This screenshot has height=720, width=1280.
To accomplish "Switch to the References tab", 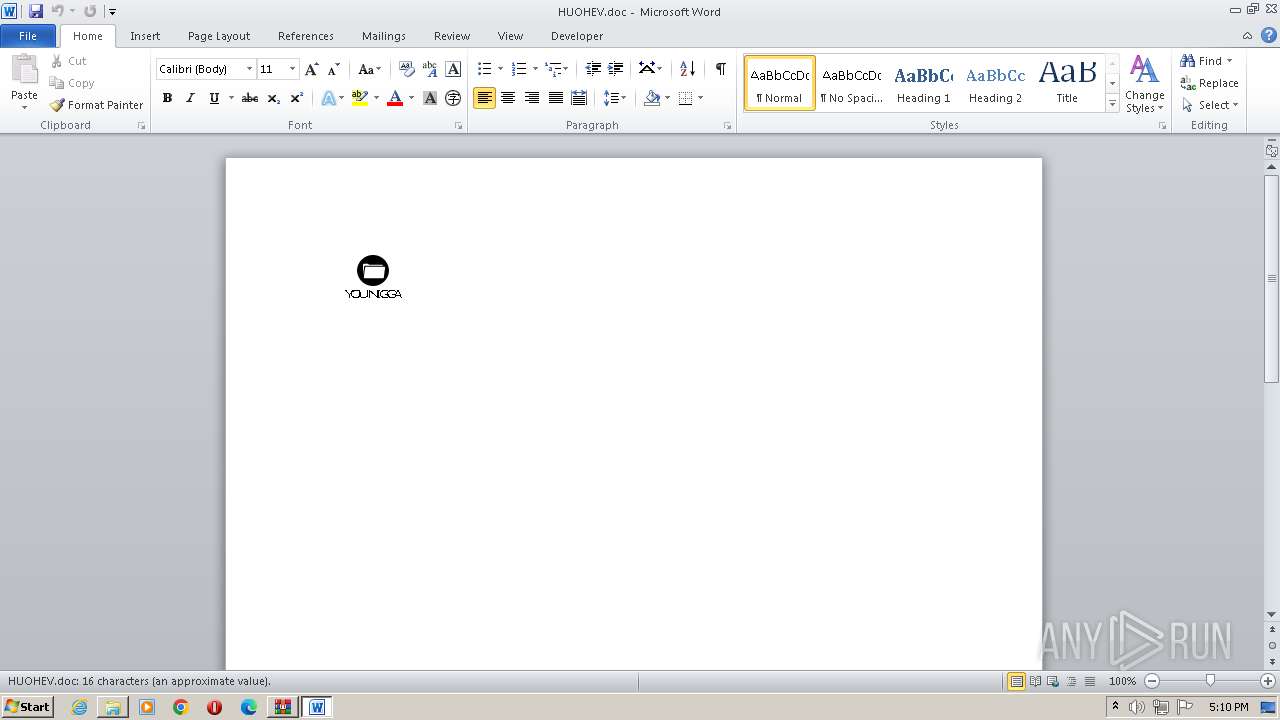I will (x=306, y=36).
